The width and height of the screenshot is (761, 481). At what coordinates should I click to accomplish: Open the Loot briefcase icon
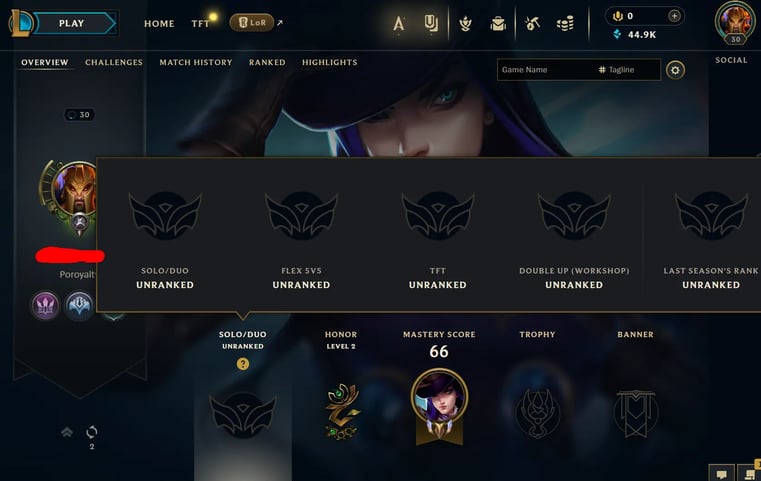(x=498, y=23)
